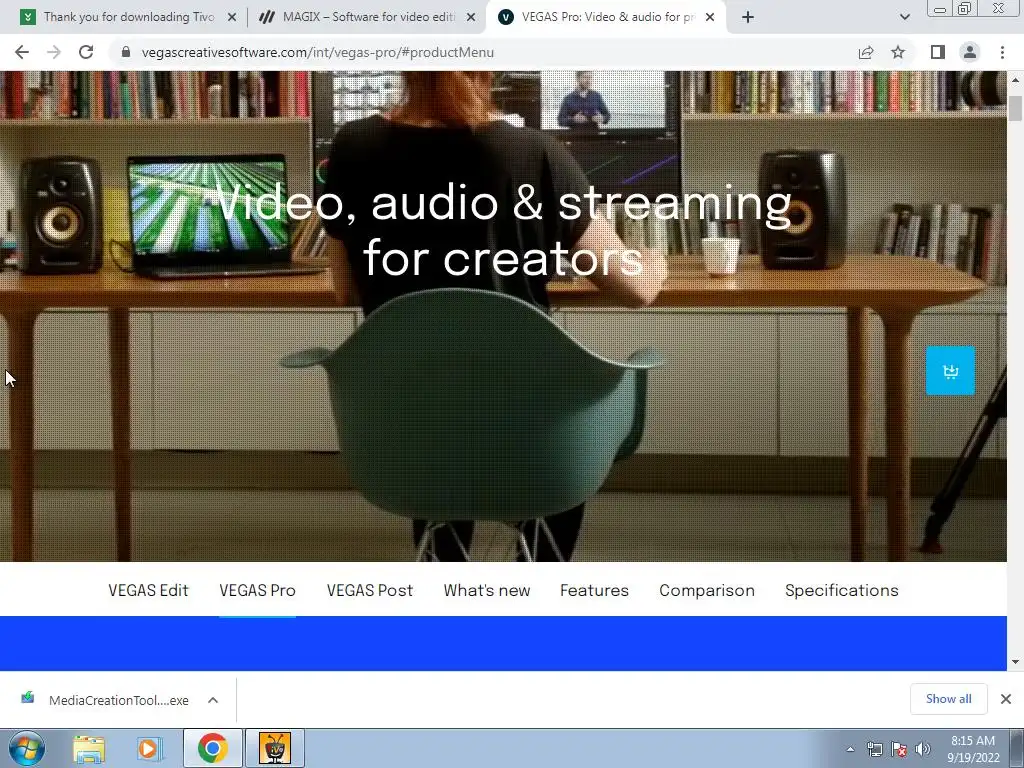Expand the tab search dropdown arrow

(904, 17)
